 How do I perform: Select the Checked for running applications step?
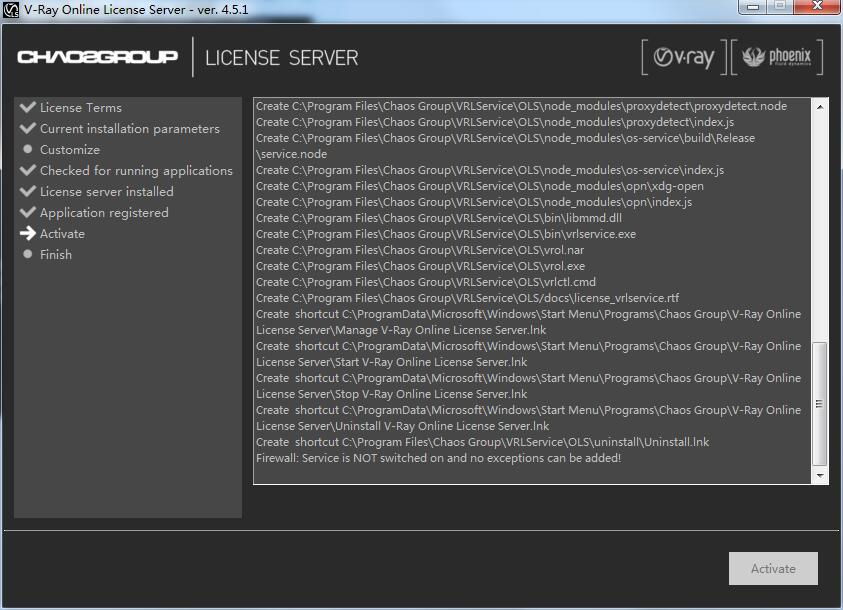coord(136,171)
